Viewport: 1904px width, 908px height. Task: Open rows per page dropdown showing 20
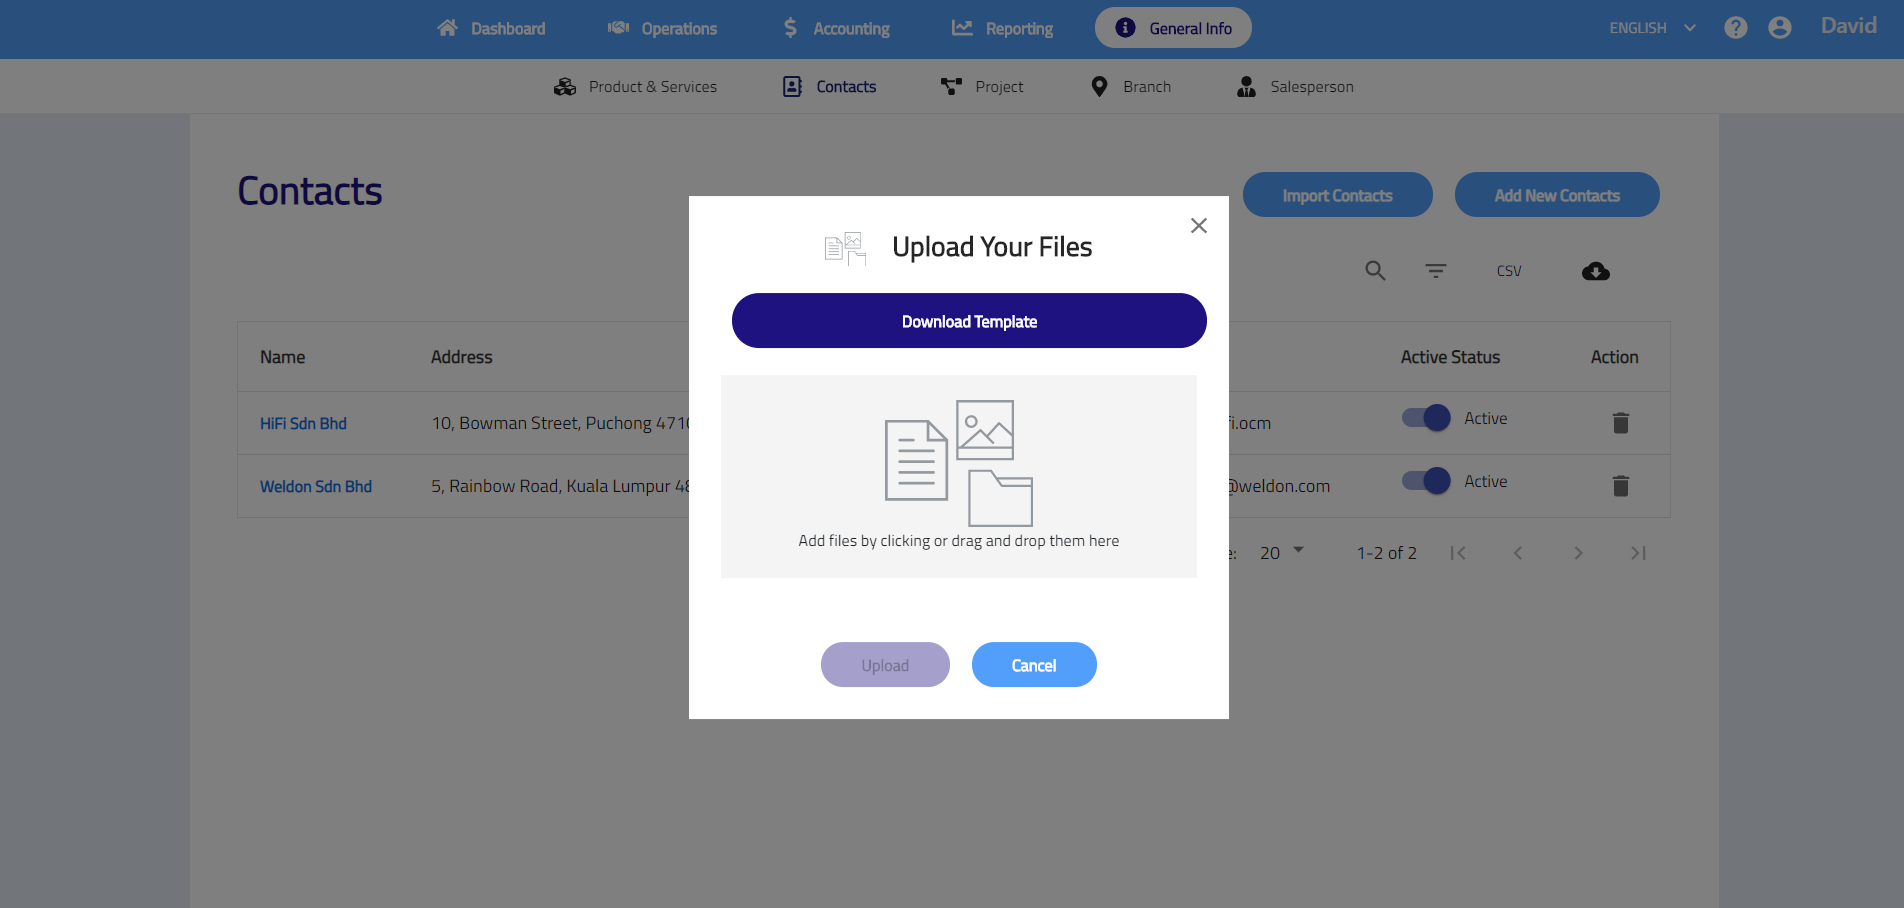(1281, 552)
